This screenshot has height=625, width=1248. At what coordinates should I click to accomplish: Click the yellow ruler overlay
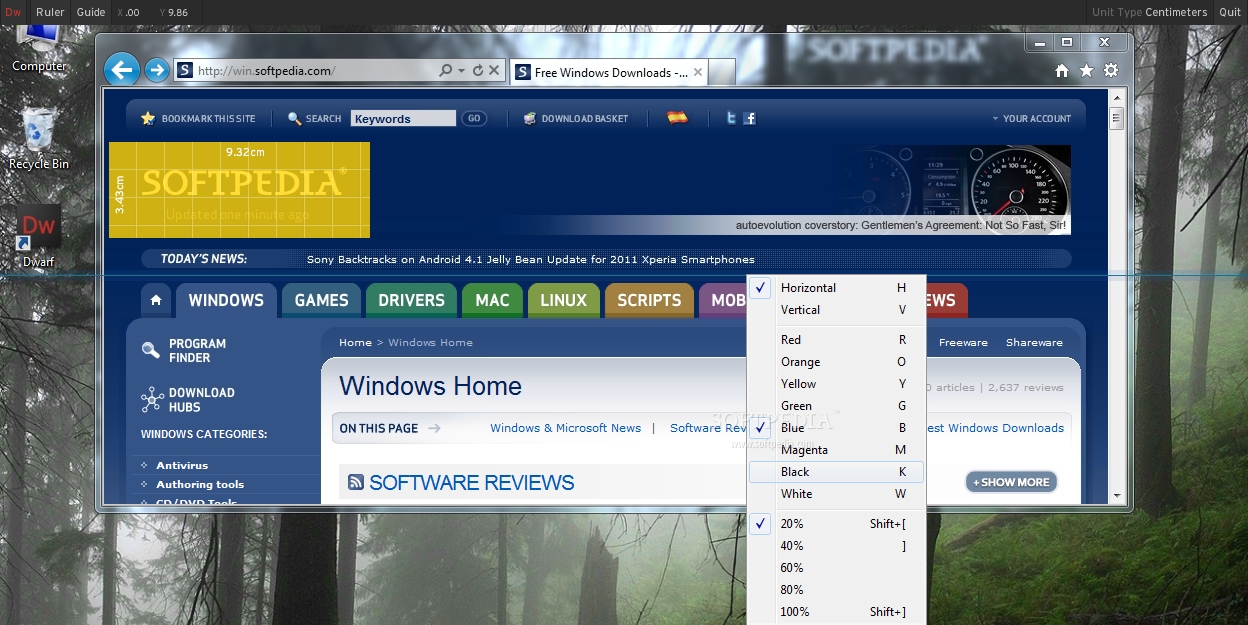(239, 190)
